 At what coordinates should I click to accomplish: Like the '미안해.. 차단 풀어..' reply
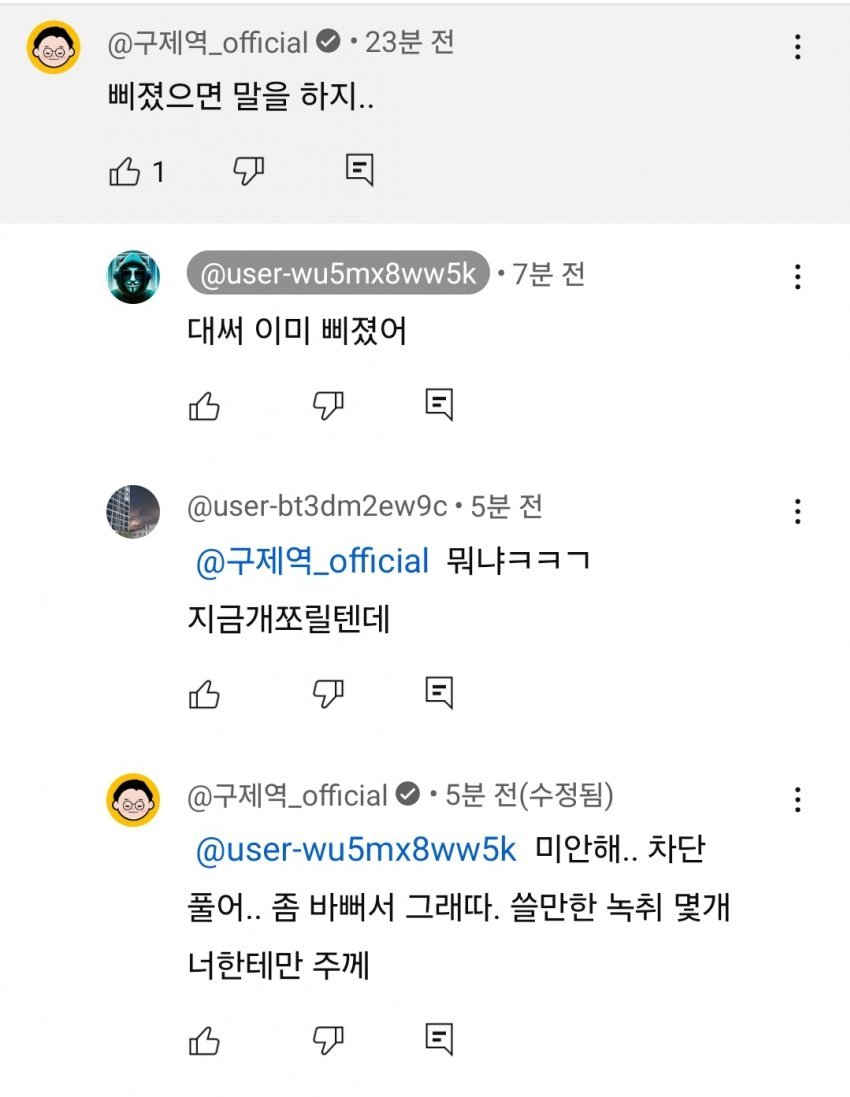204,1040
